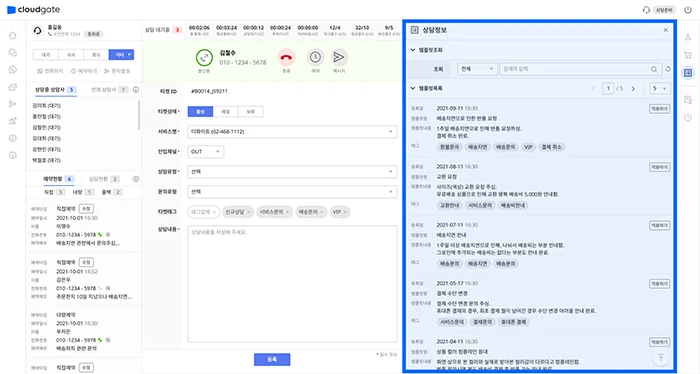This screenshot has height=374, width=700.
Task: Switch to the 상담현황 tab
Action: (x=104, y=179)
